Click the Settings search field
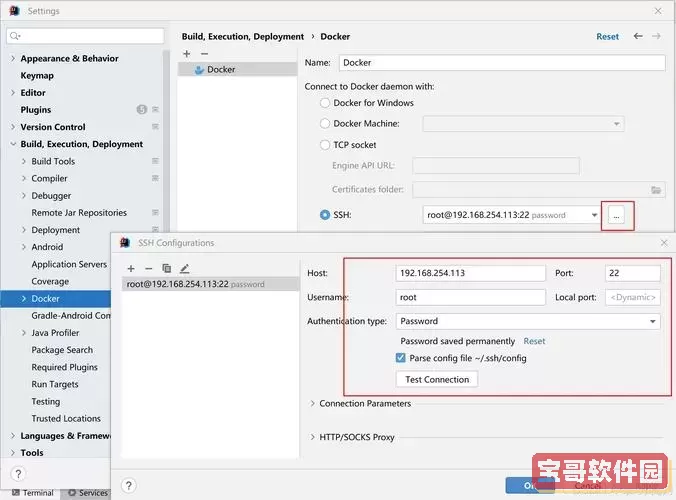The image size is (676, 500). (85, 36)
